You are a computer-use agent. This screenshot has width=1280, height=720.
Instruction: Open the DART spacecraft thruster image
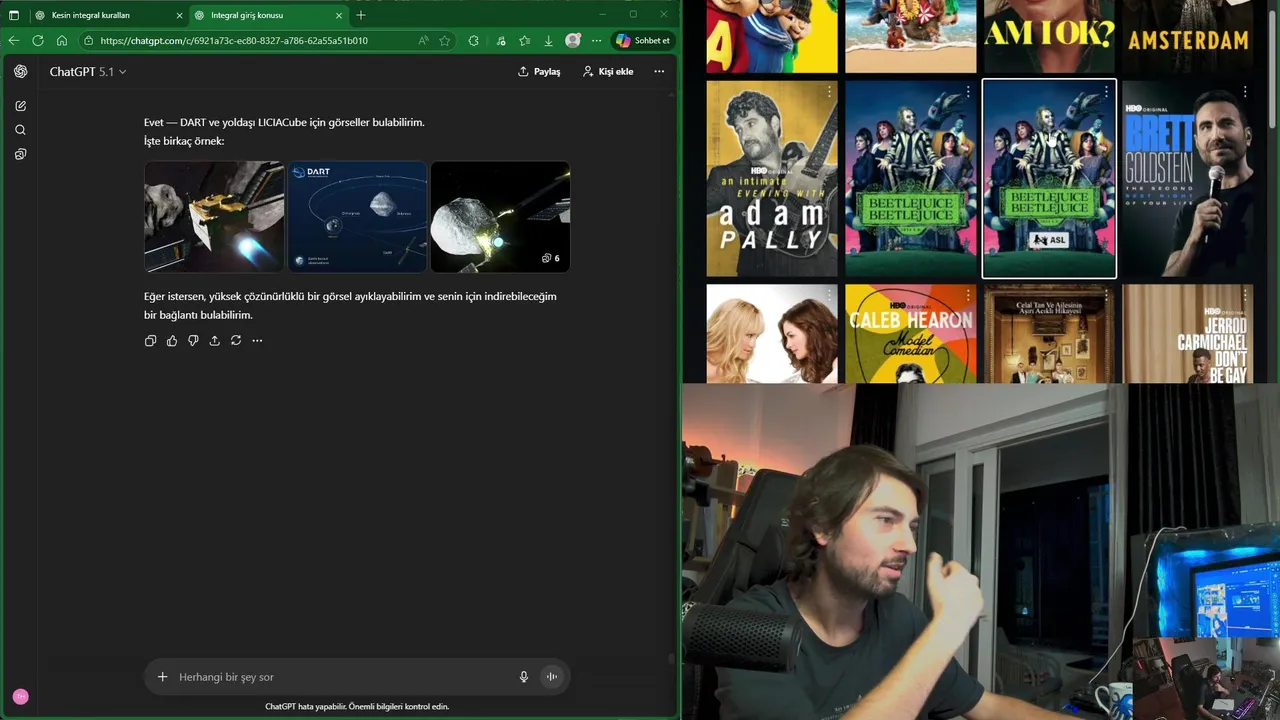click(214, 217)
